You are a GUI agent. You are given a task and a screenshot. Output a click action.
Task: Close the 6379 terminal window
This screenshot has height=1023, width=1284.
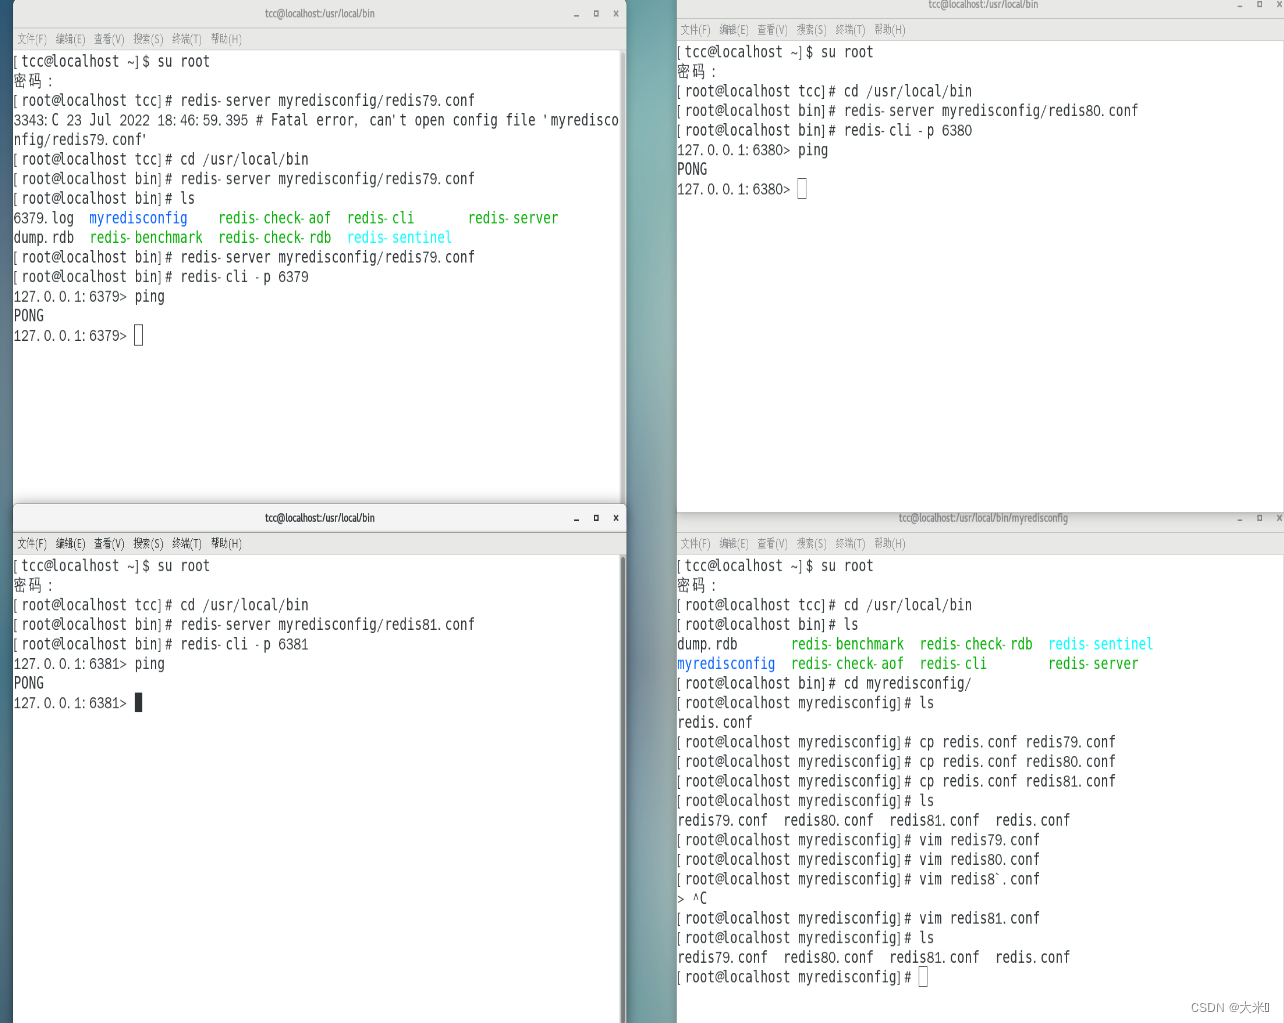[615, 14]
